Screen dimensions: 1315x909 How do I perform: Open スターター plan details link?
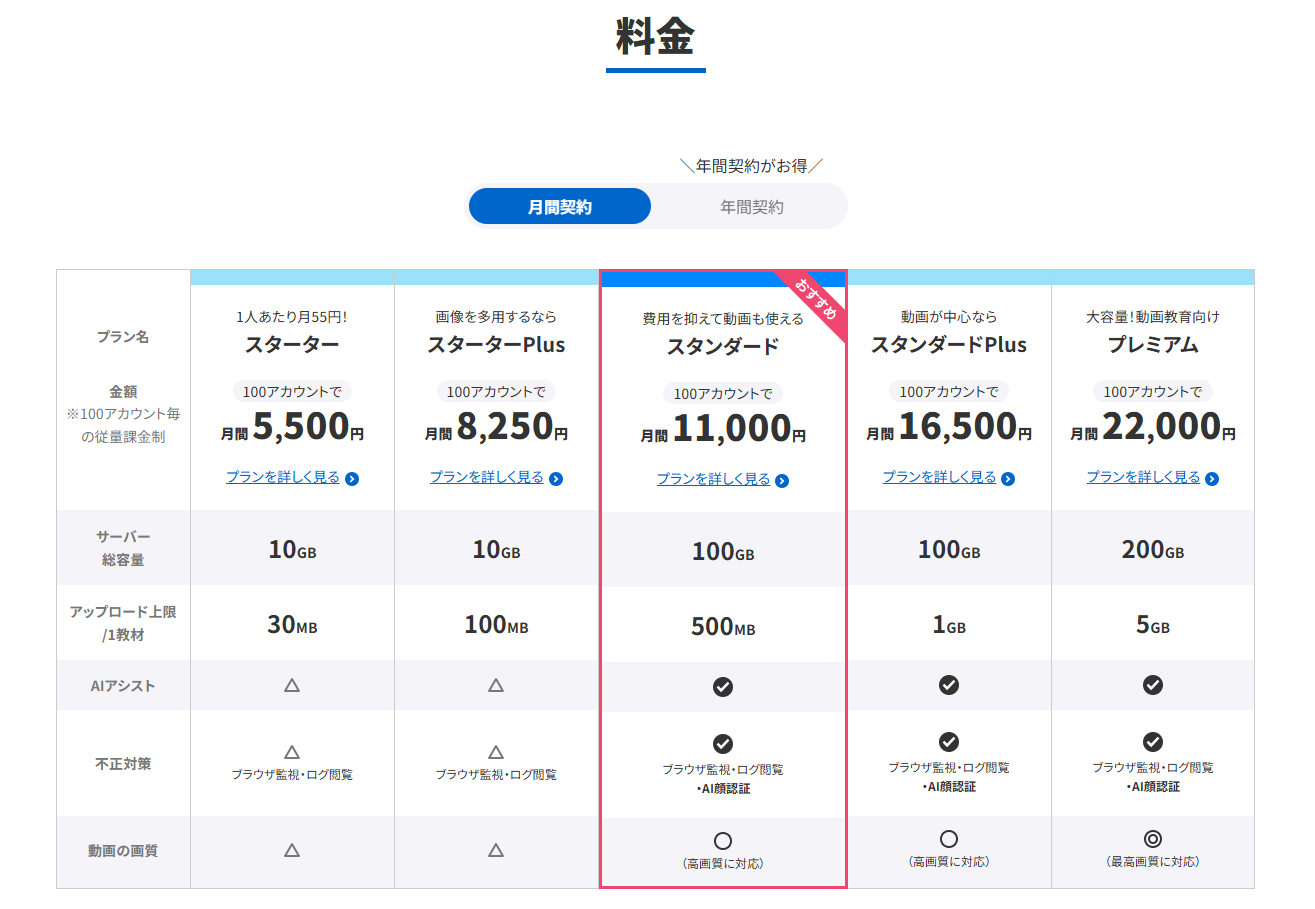coord(283,477)
